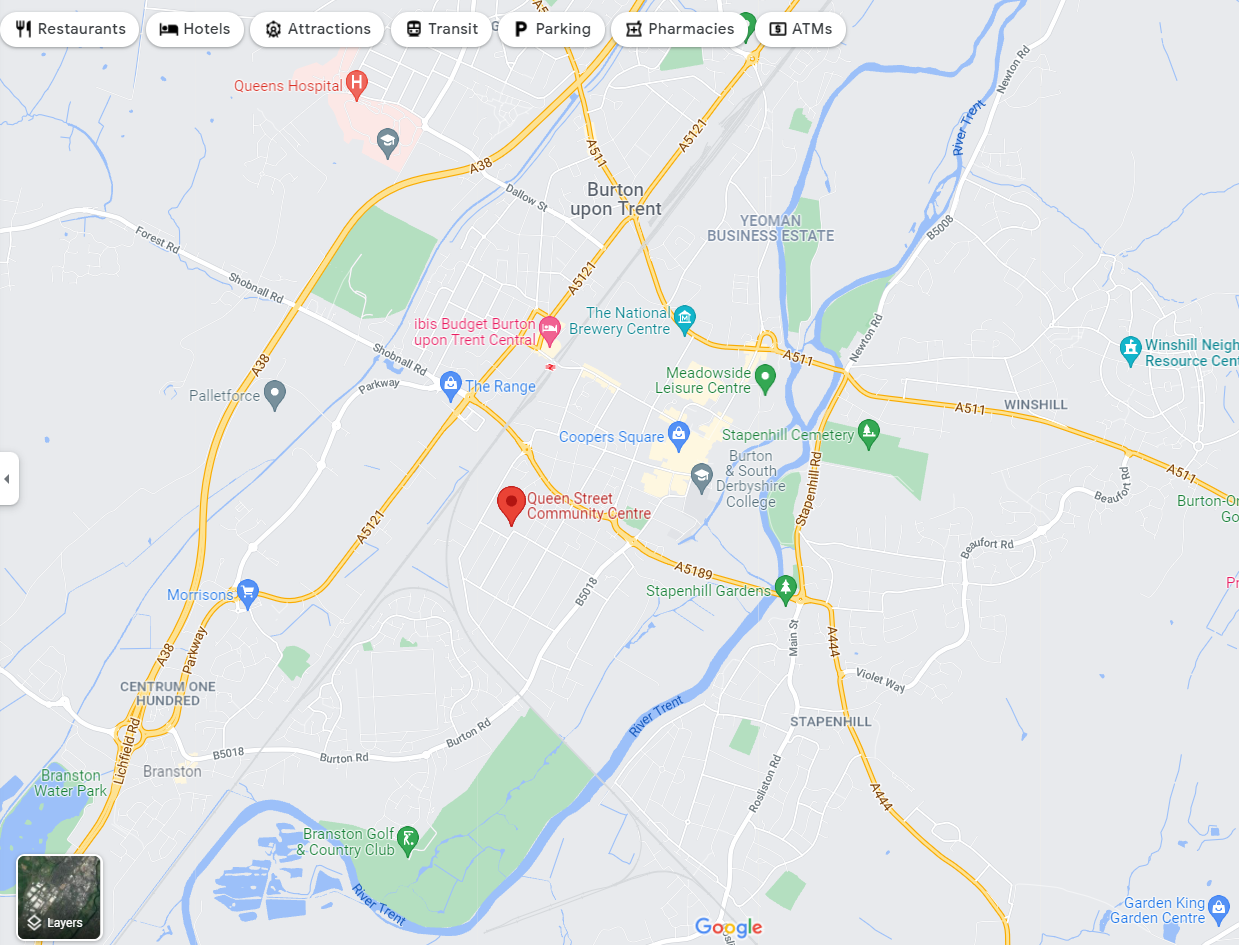Choose the Transit filter chip

click(441, 29)
